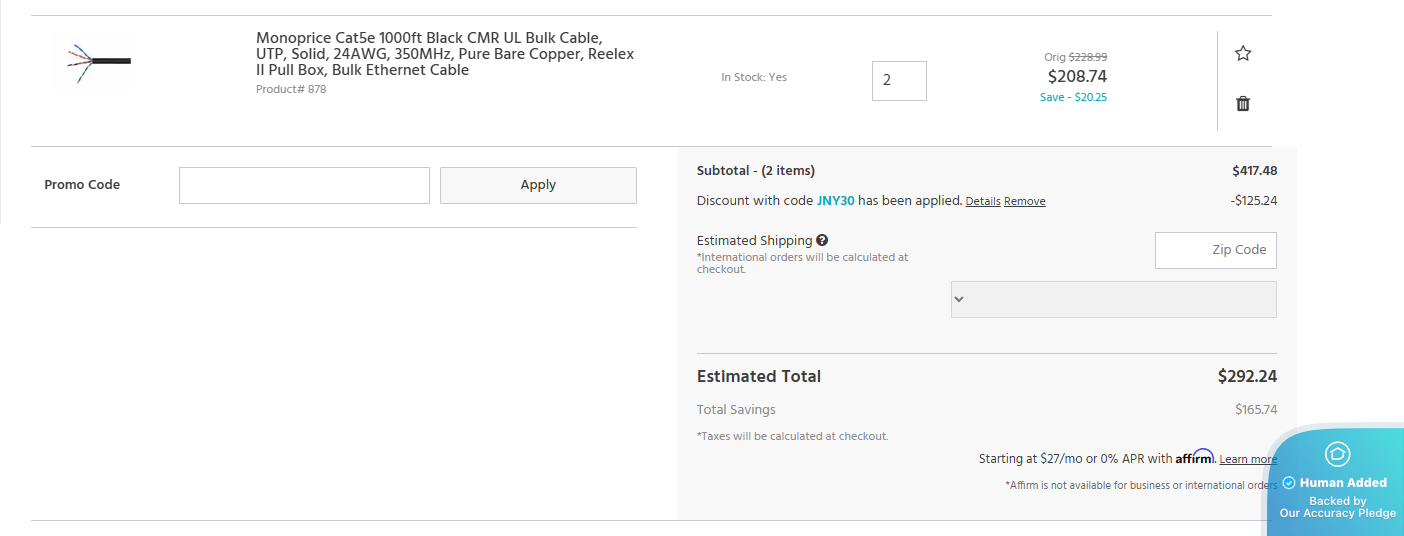The width and height of the screenshot is (1404, 536).
Task: Click the Affirm logo
Action: pos(1195,458)
